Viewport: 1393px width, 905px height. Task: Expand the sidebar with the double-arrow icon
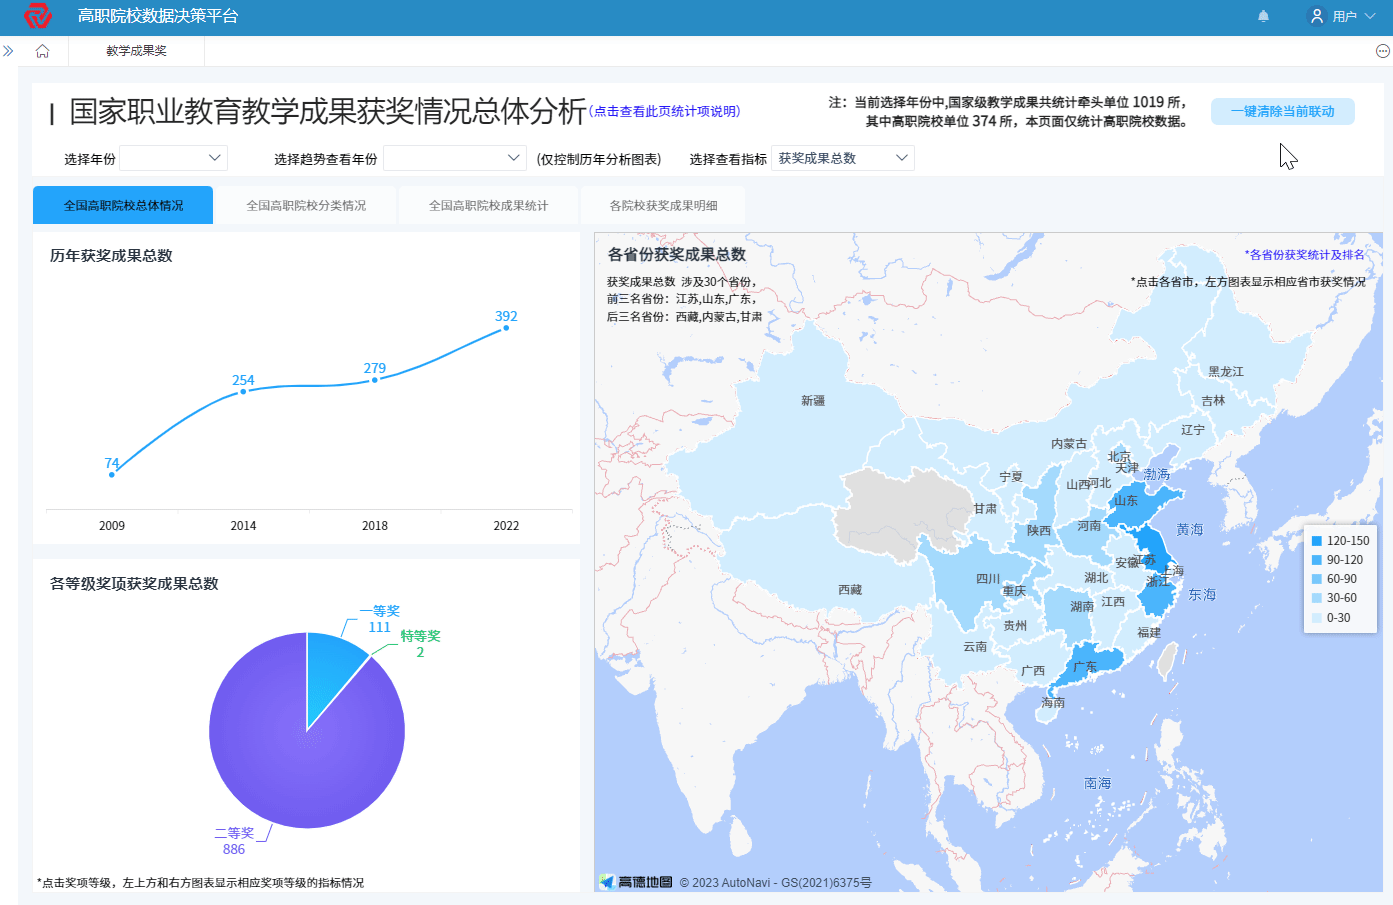(x=9, y=50)
